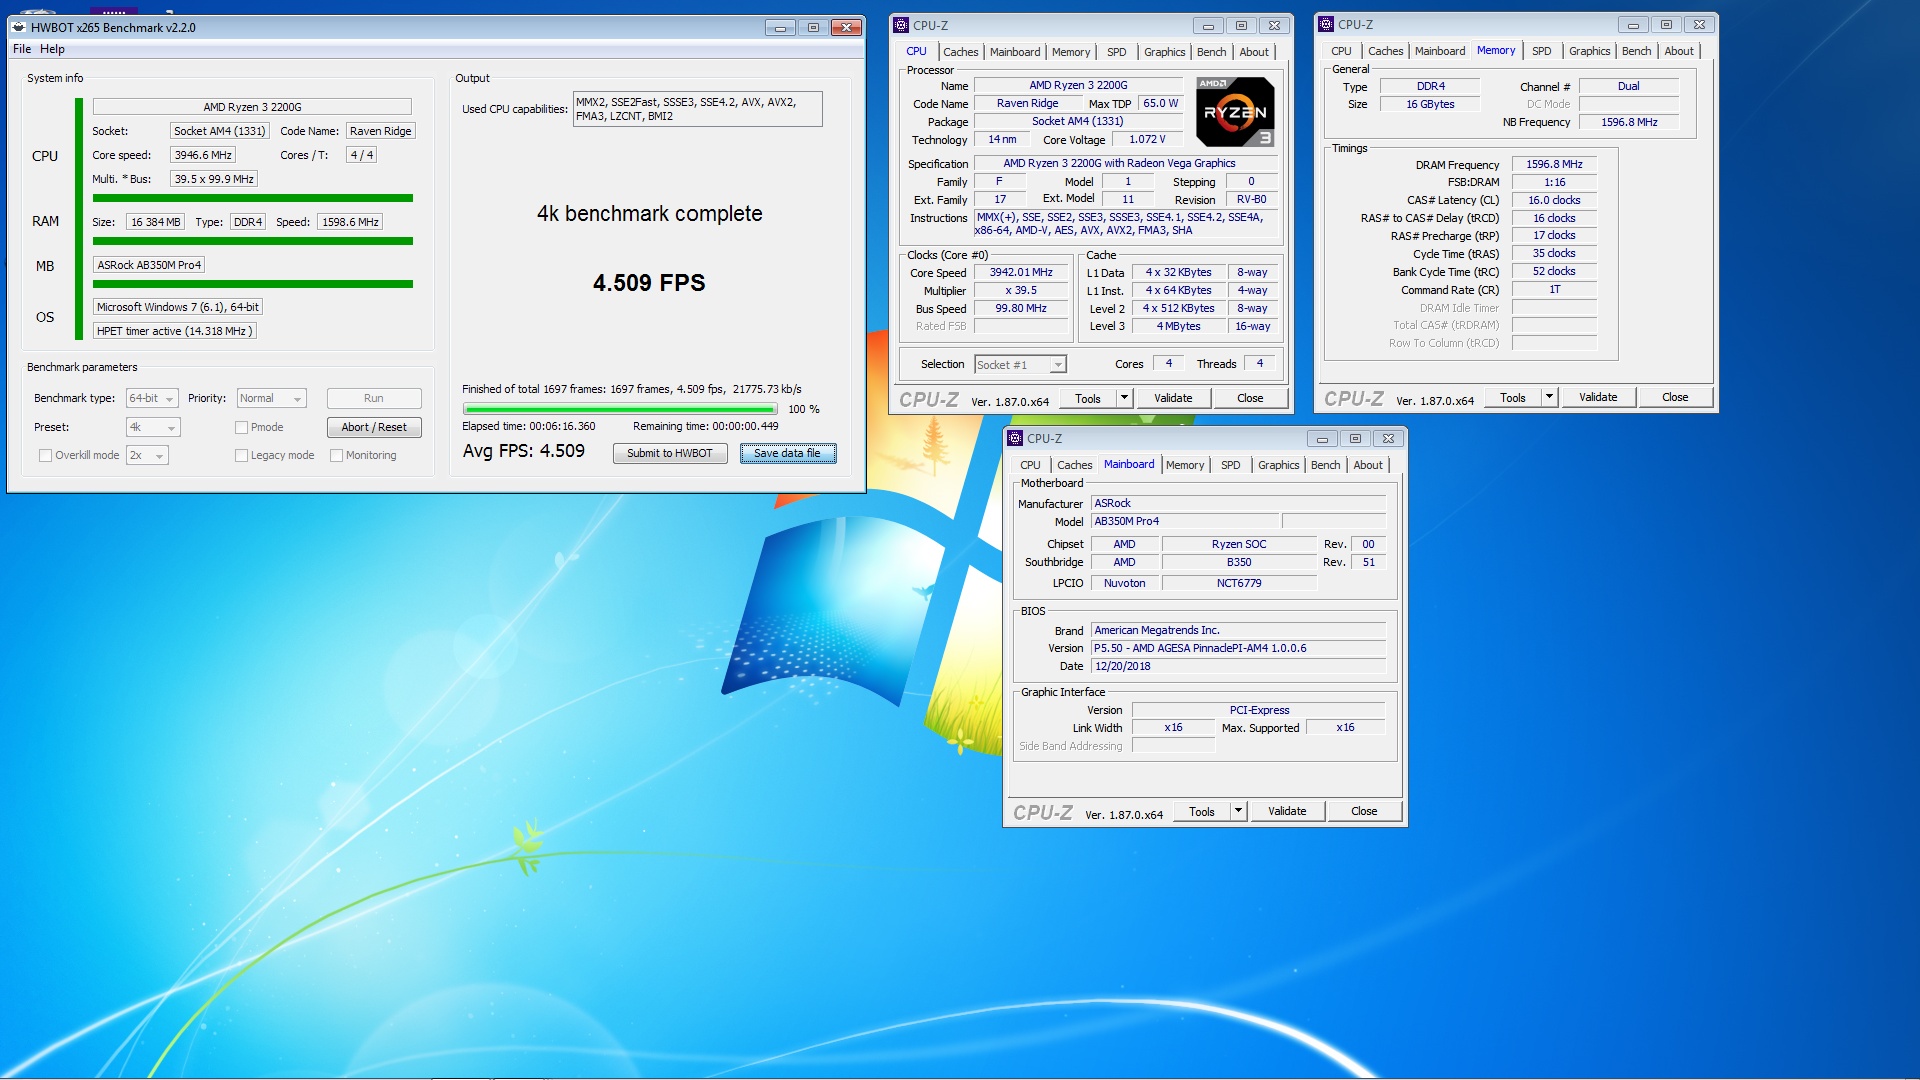Open the Overkill 2x multiplier dropdown
The width and height of the screenshot is (1920, 1080).
(147, 455)
